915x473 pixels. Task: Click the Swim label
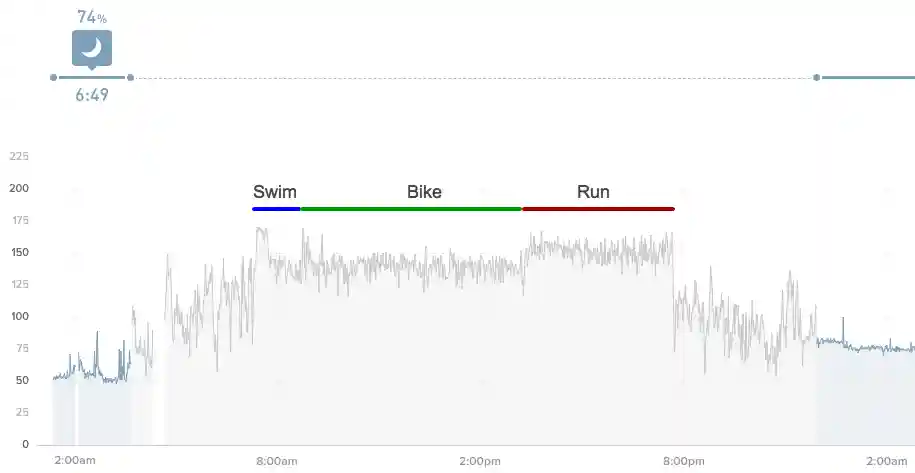tap(274, 192)
